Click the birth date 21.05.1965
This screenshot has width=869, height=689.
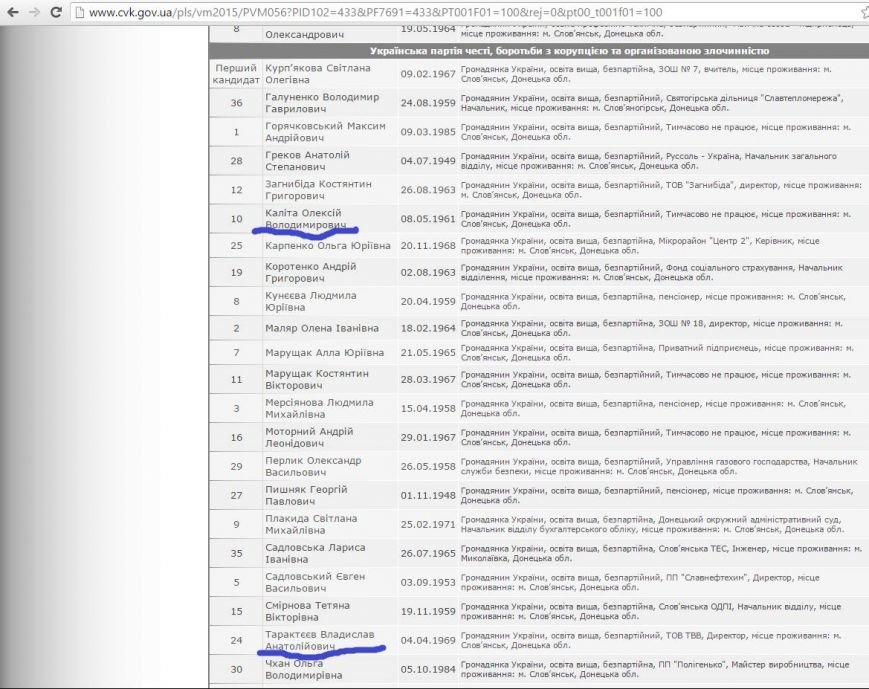point(428,353)
